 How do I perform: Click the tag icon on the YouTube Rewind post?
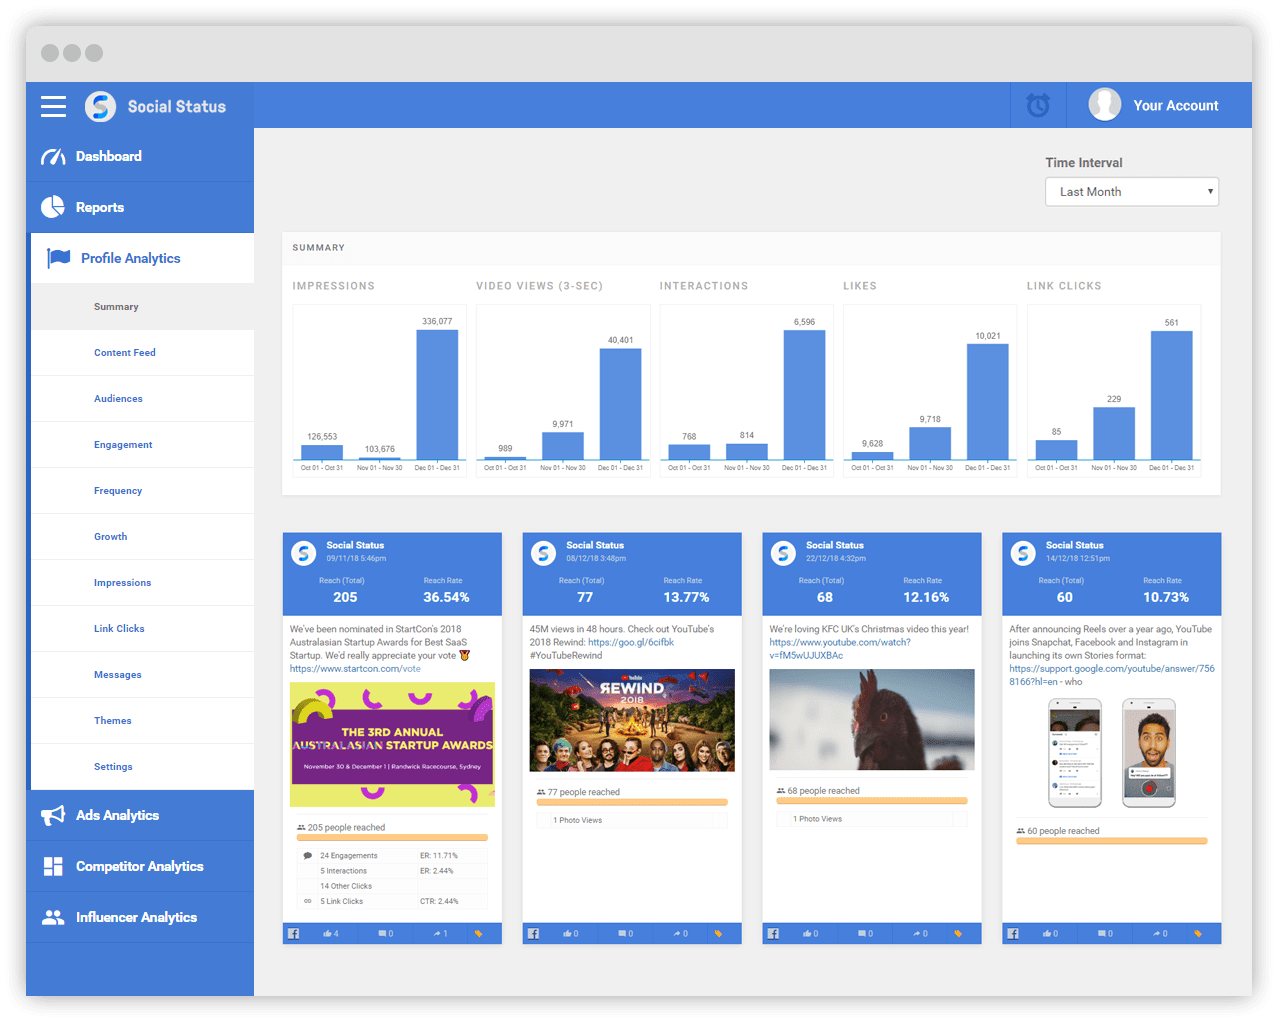(718, 933)
